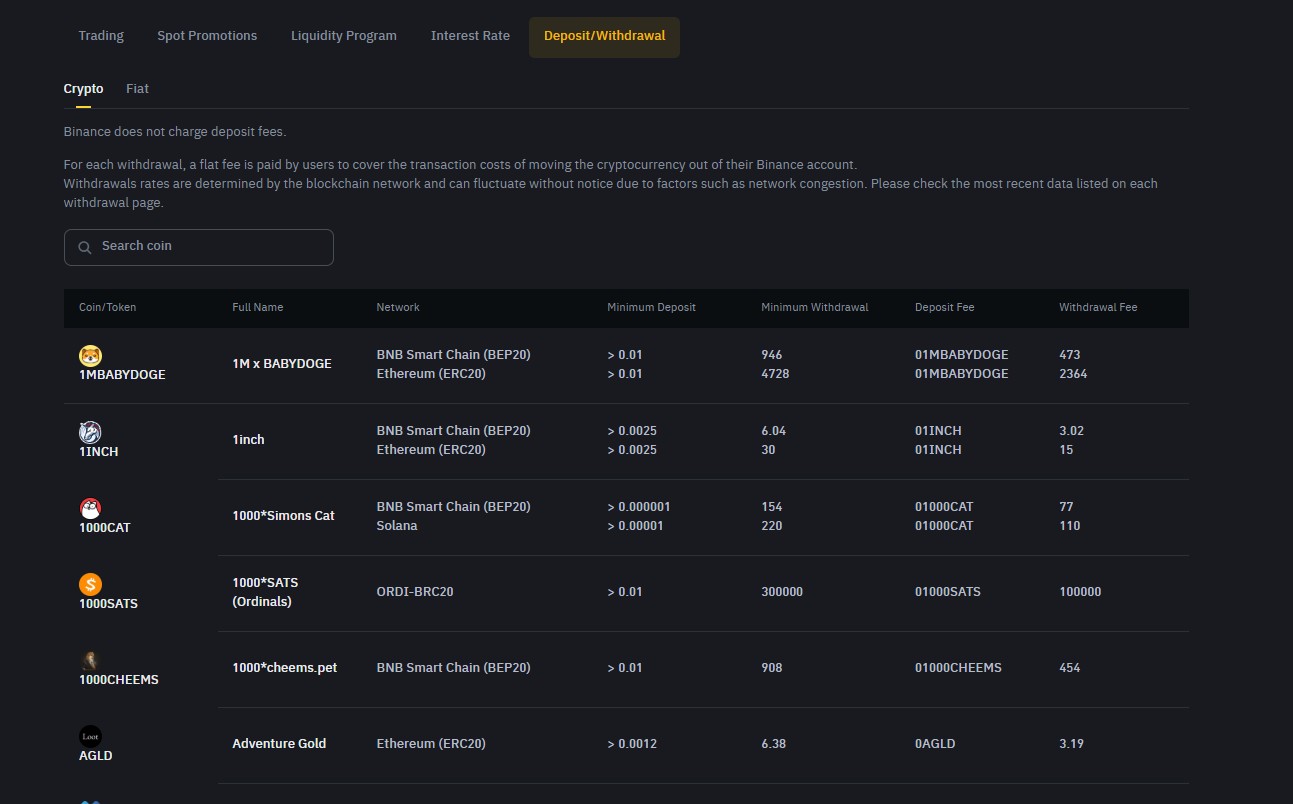Go to the Interest Rate tab
This screenshot has width=1293, height=804.
tap(470, 36)
